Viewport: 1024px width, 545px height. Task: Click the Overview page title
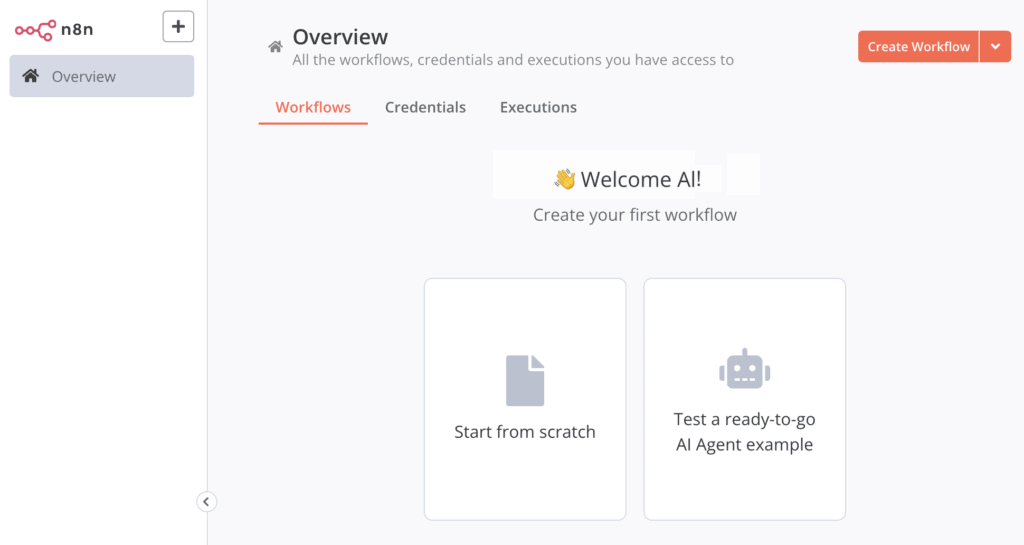click(x=340, y=37)
